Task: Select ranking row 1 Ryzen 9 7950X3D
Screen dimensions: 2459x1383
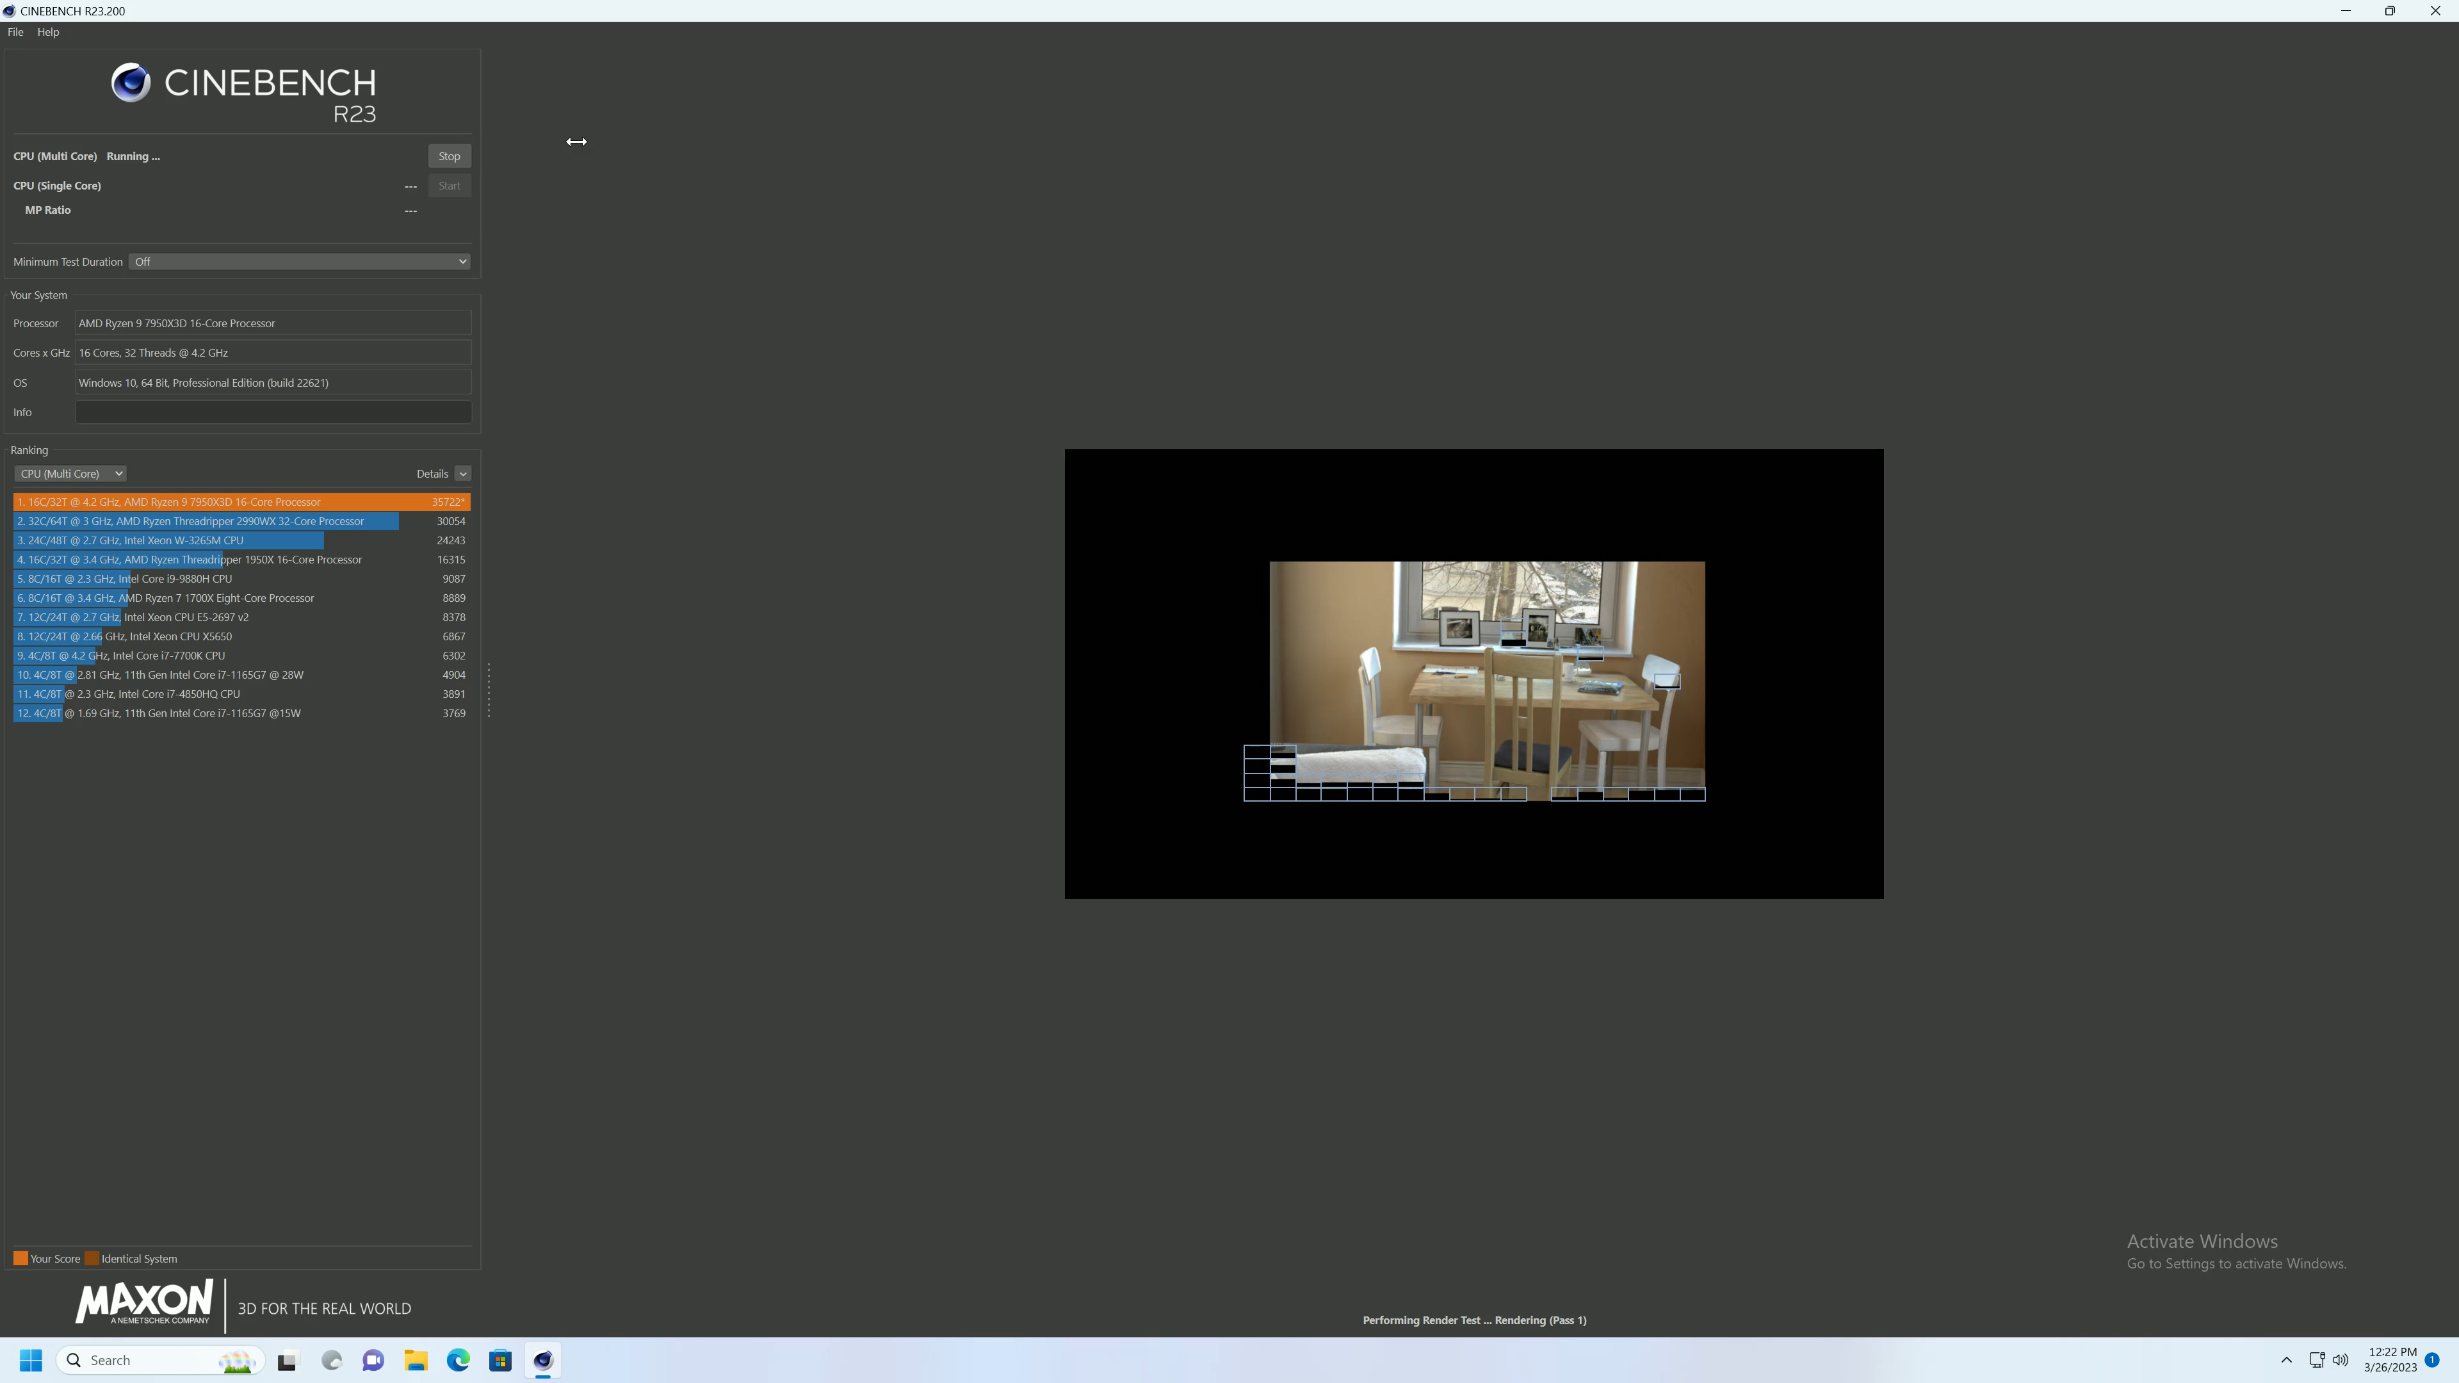Action: click(242, 502)
